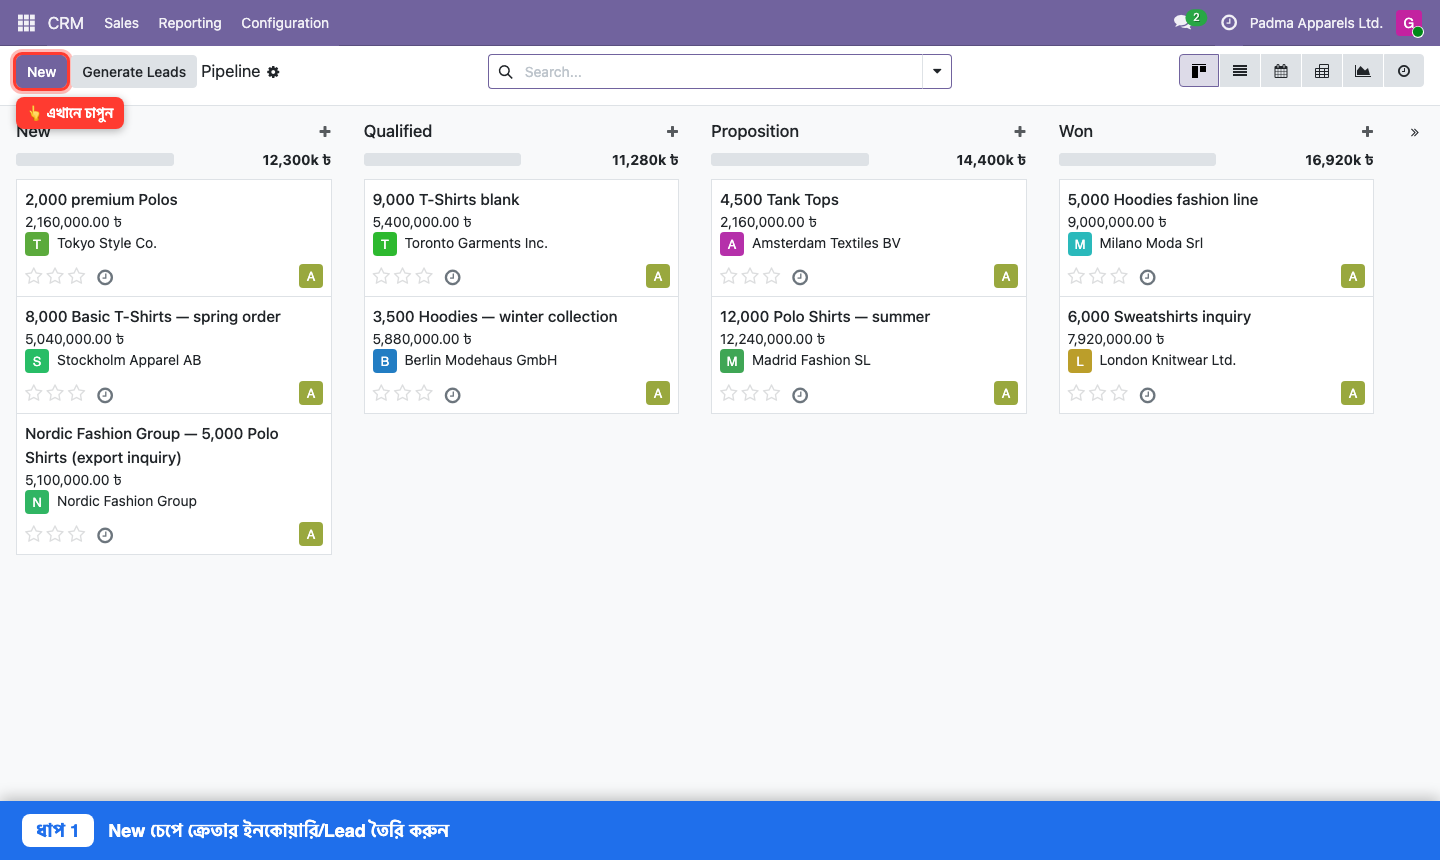Viewport: 1440px width, 860px height.
Task: Go to CRM app home
Action: coord(66,22)
